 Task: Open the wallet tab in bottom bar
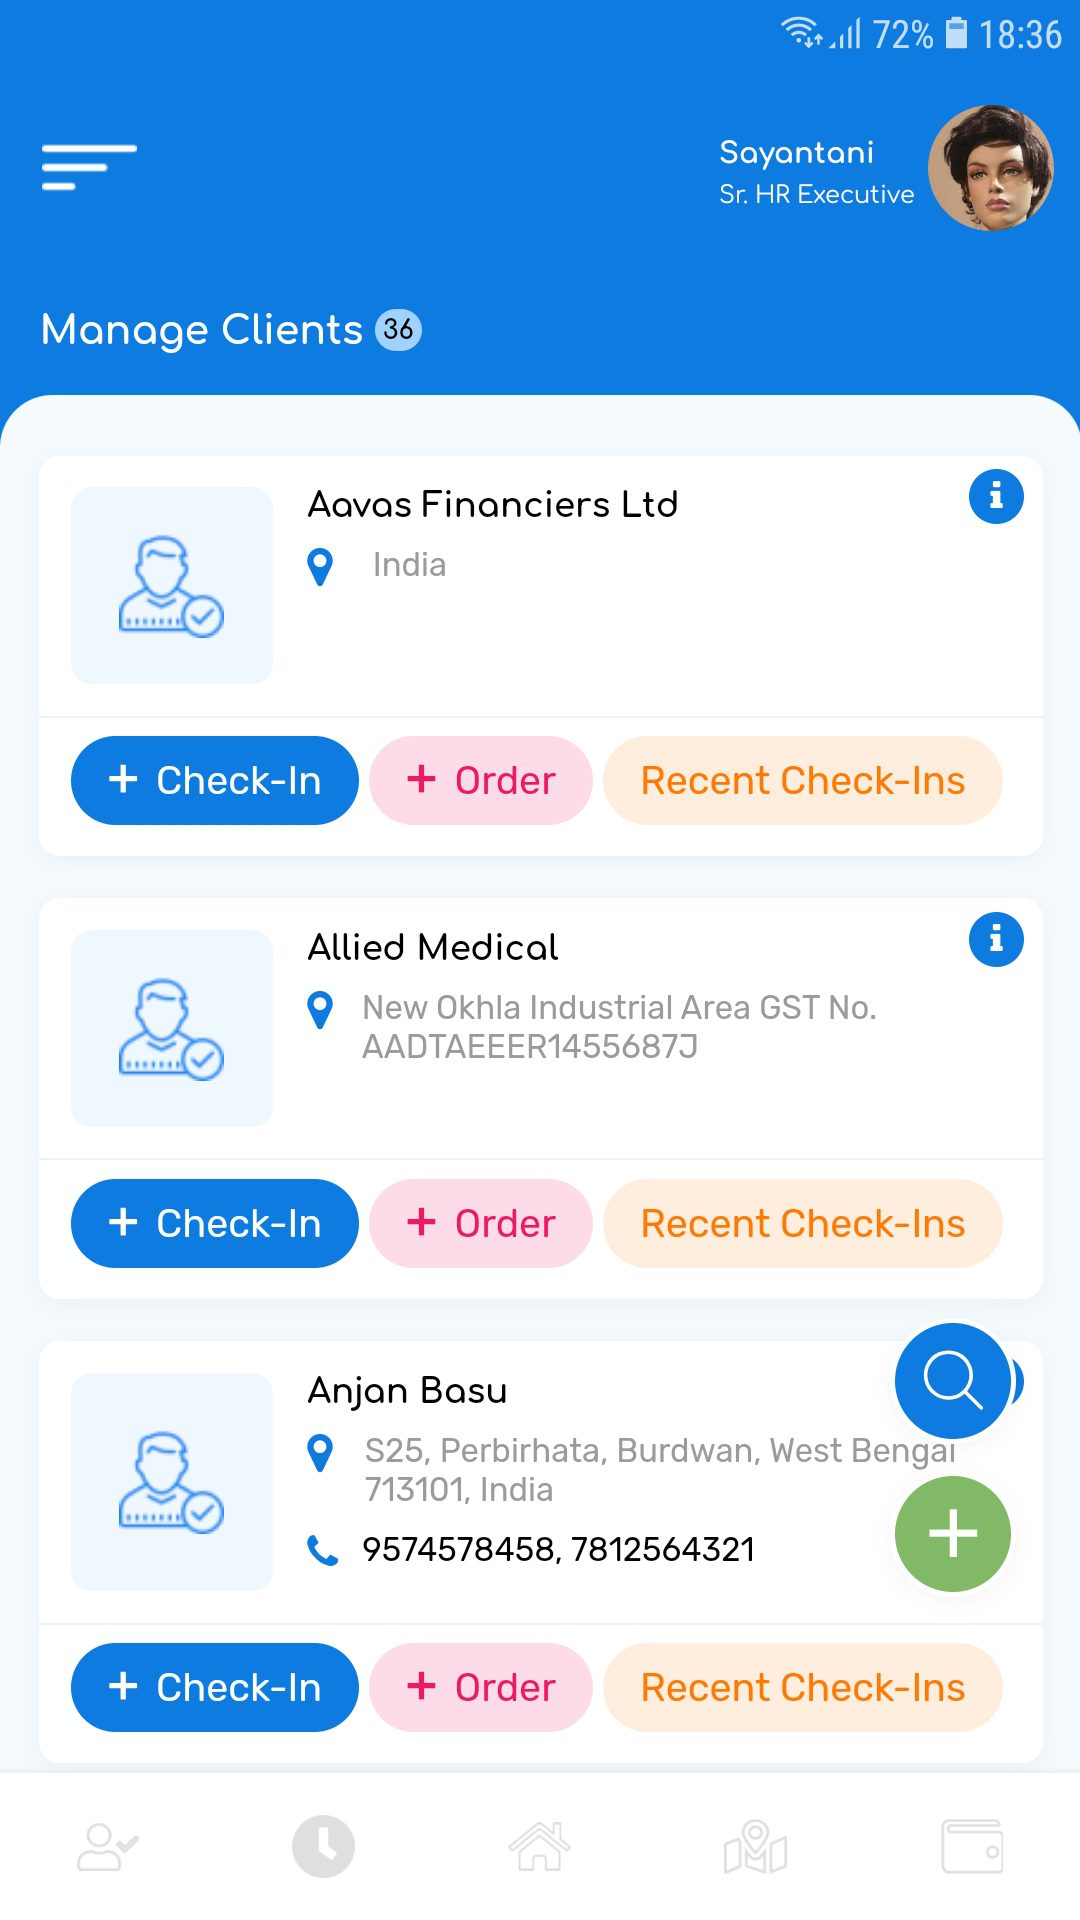(972, 1846)
